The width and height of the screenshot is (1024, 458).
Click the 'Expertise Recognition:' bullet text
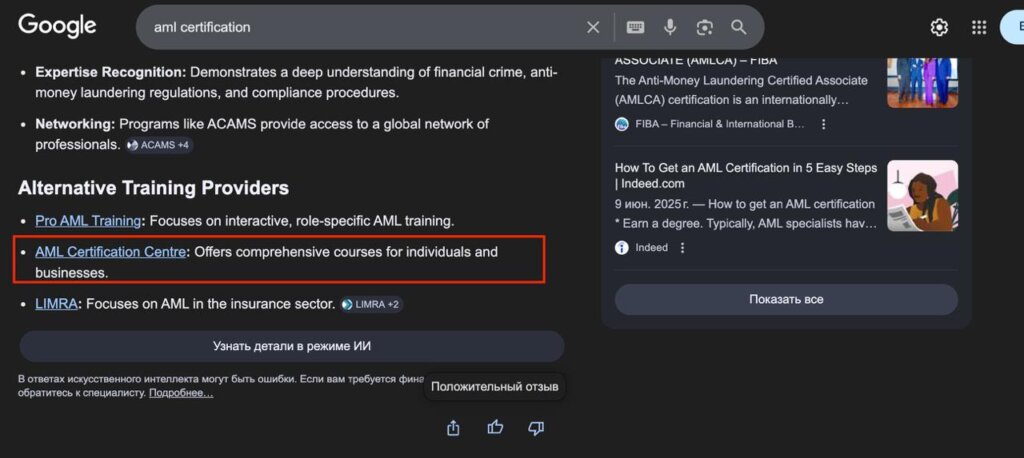111,72
